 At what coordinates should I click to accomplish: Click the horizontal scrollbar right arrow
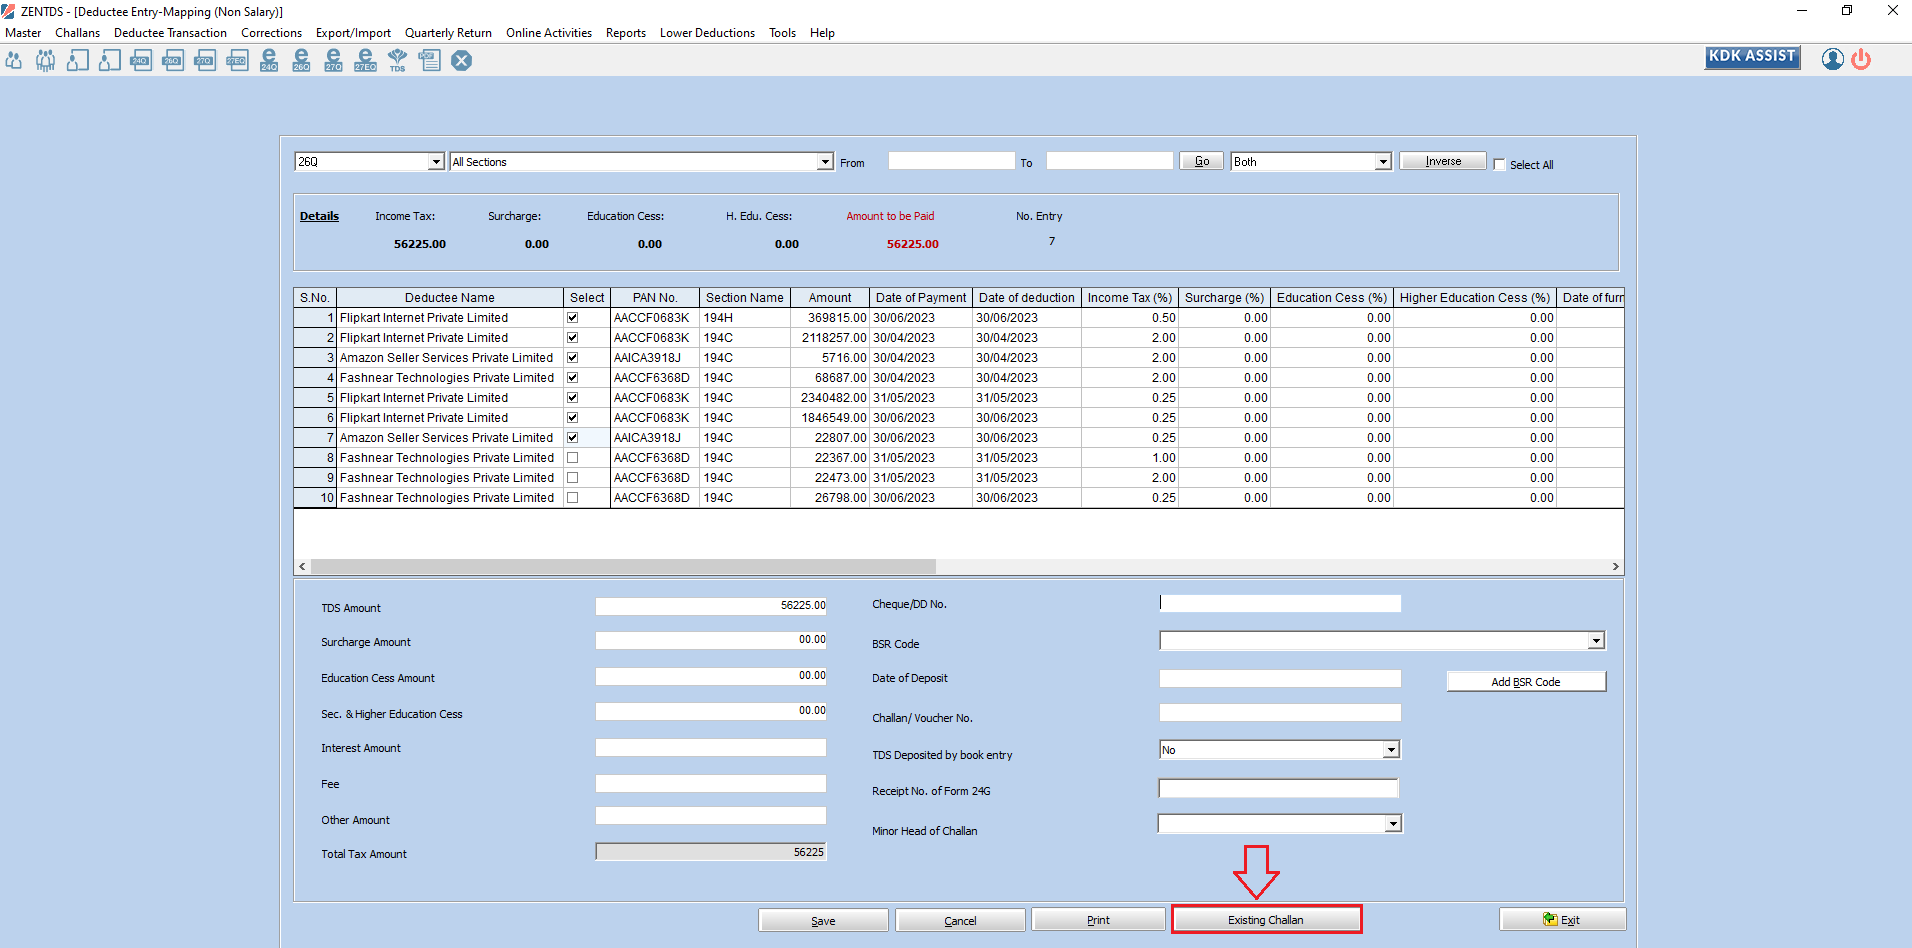click(1615, 566)
